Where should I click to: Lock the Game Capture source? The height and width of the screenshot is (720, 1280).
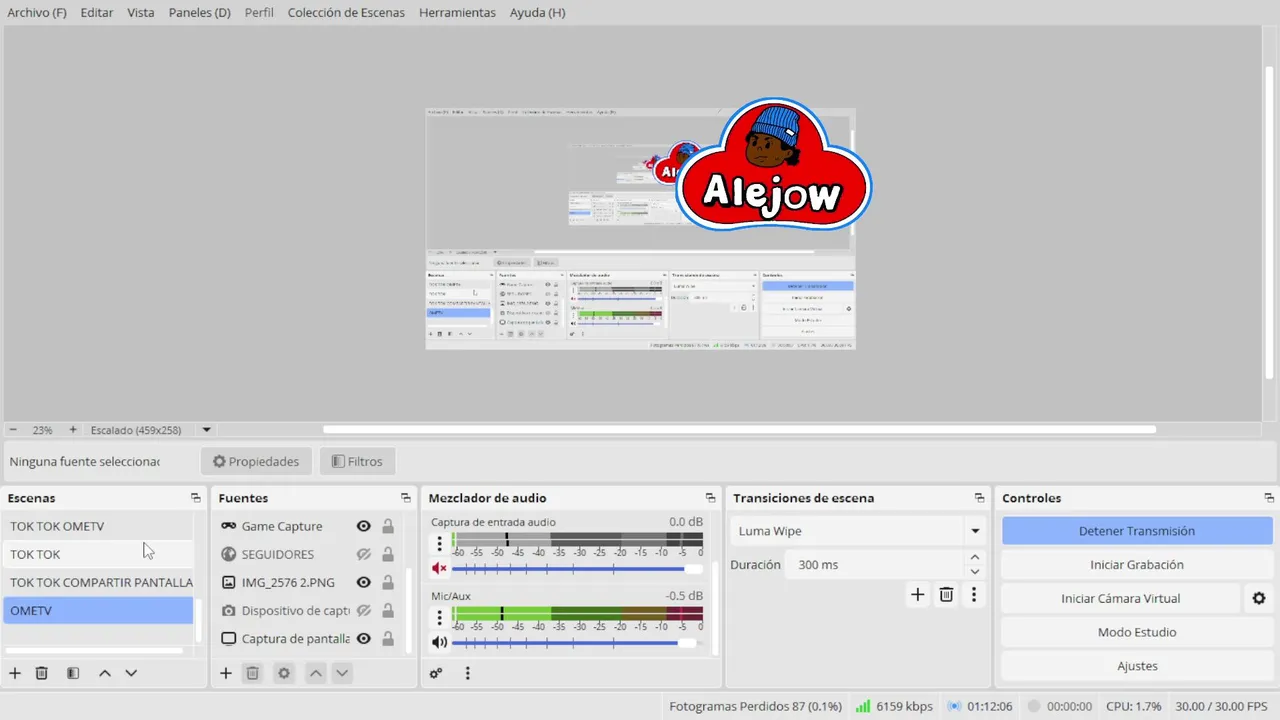(388, 526)
